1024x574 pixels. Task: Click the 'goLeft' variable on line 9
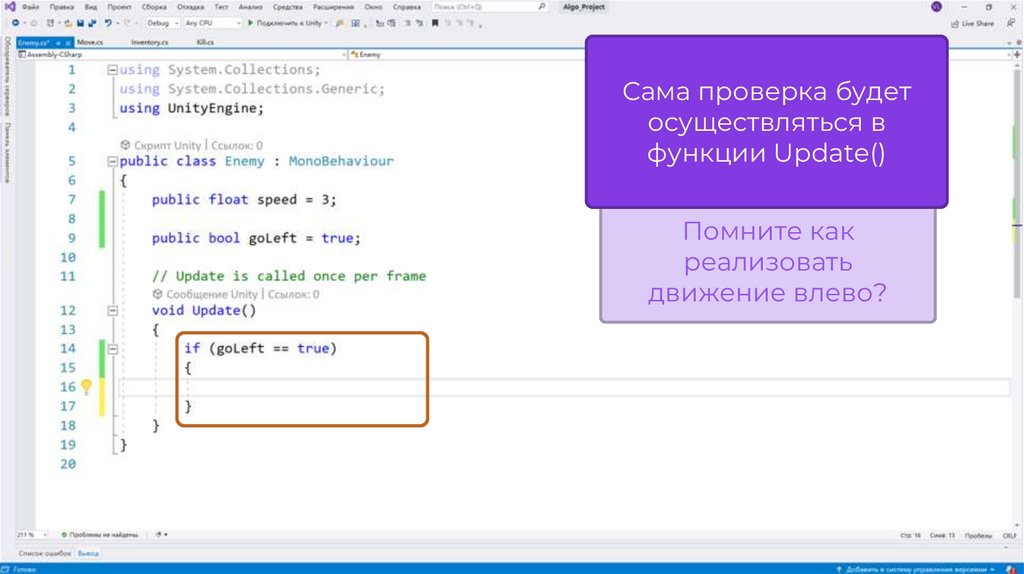pos(272,238)
